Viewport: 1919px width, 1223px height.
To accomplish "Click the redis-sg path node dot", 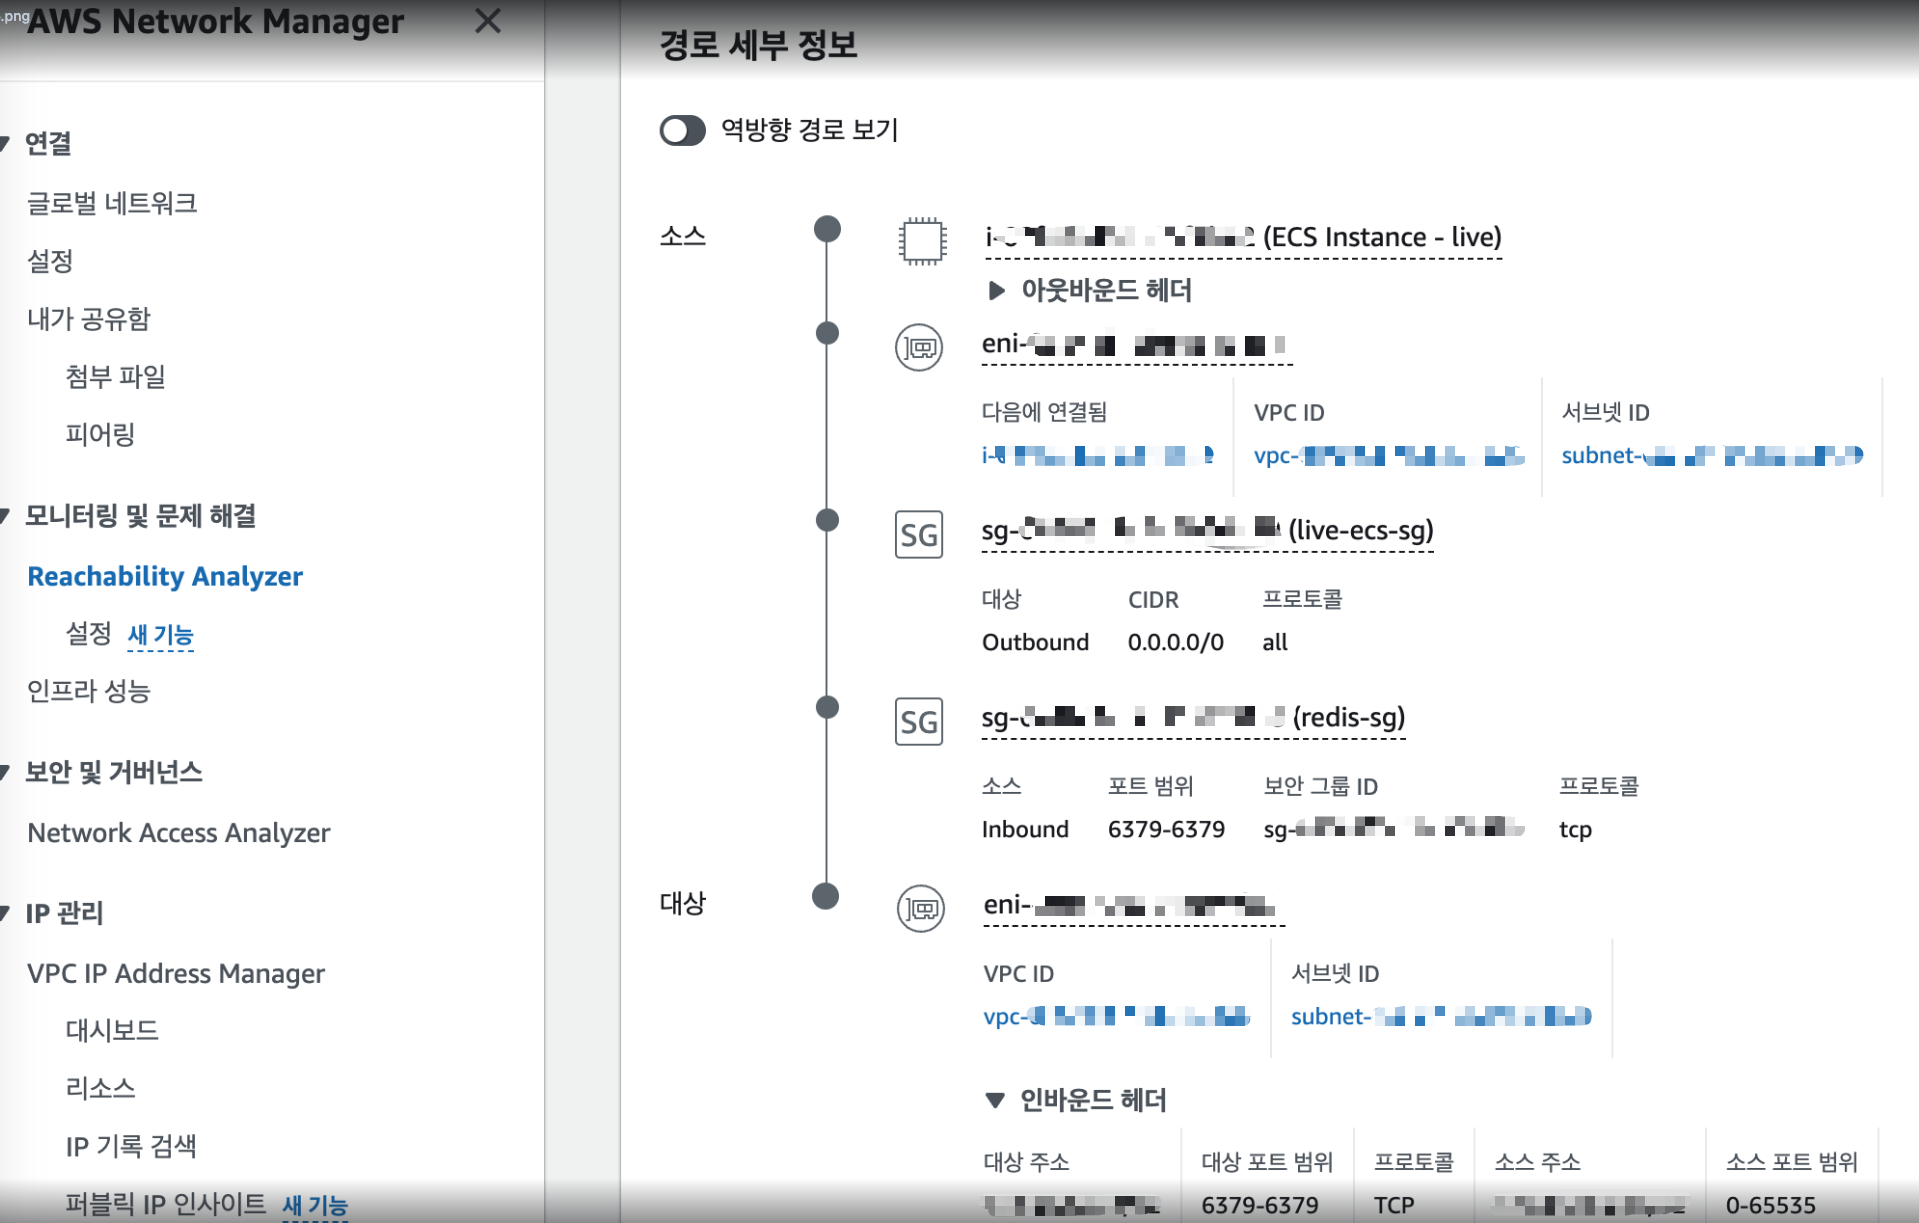I will (x=827, y=707).
